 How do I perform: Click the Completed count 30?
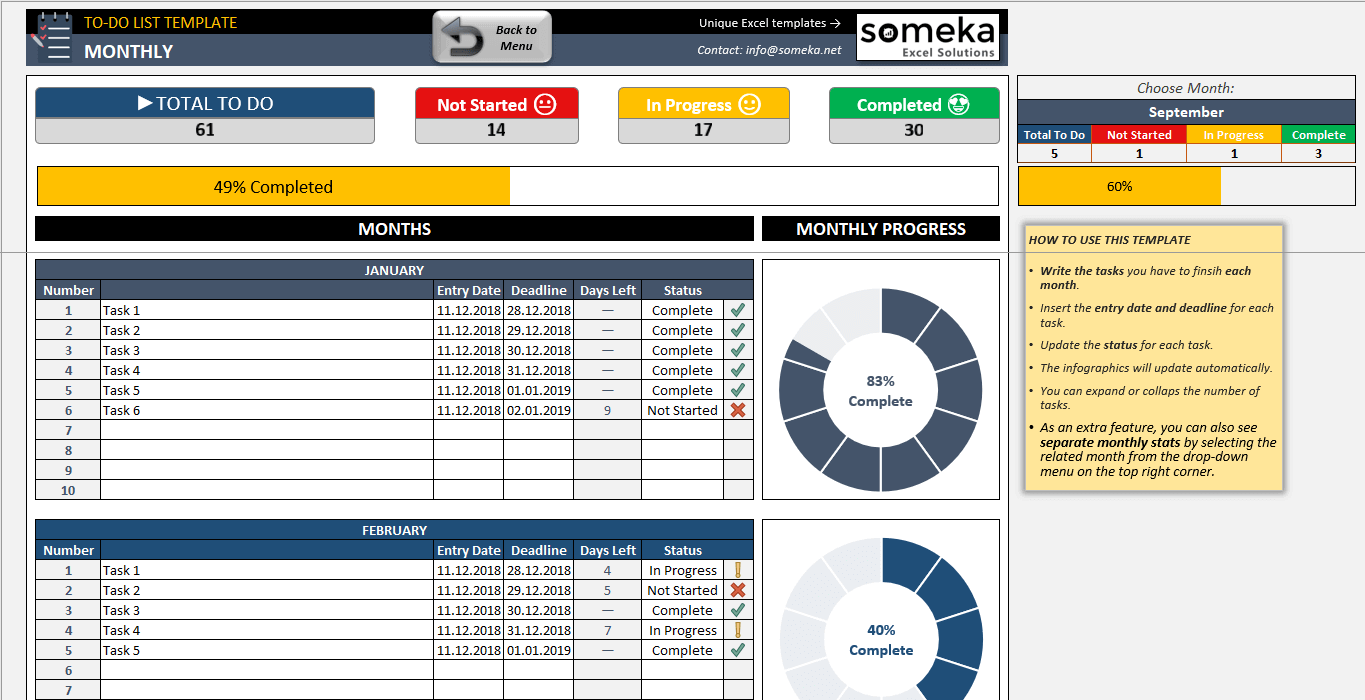(x=914, y=130)
